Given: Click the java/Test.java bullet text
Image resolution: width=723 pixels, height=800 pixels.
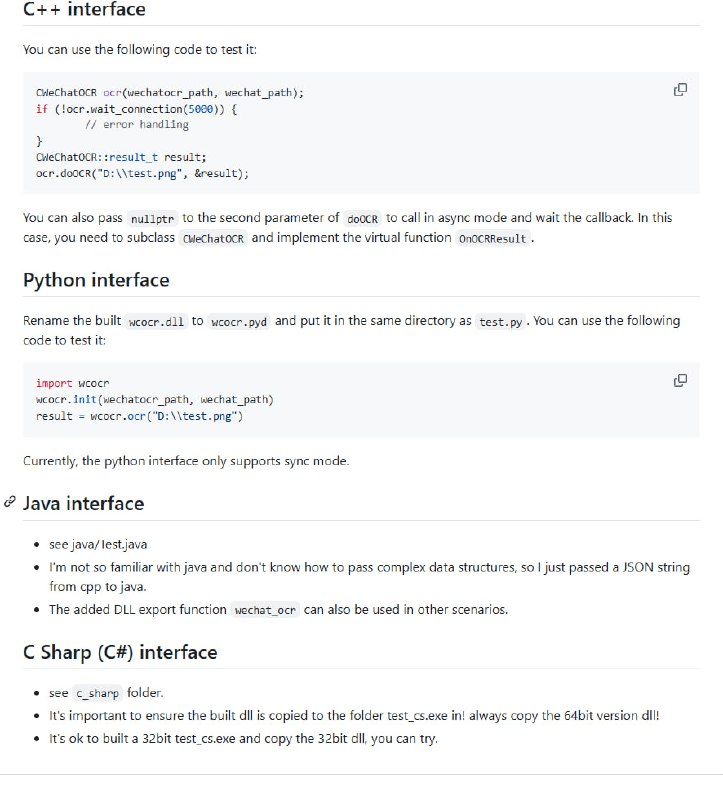Looking at the screenshot, I should pos(98,544).
